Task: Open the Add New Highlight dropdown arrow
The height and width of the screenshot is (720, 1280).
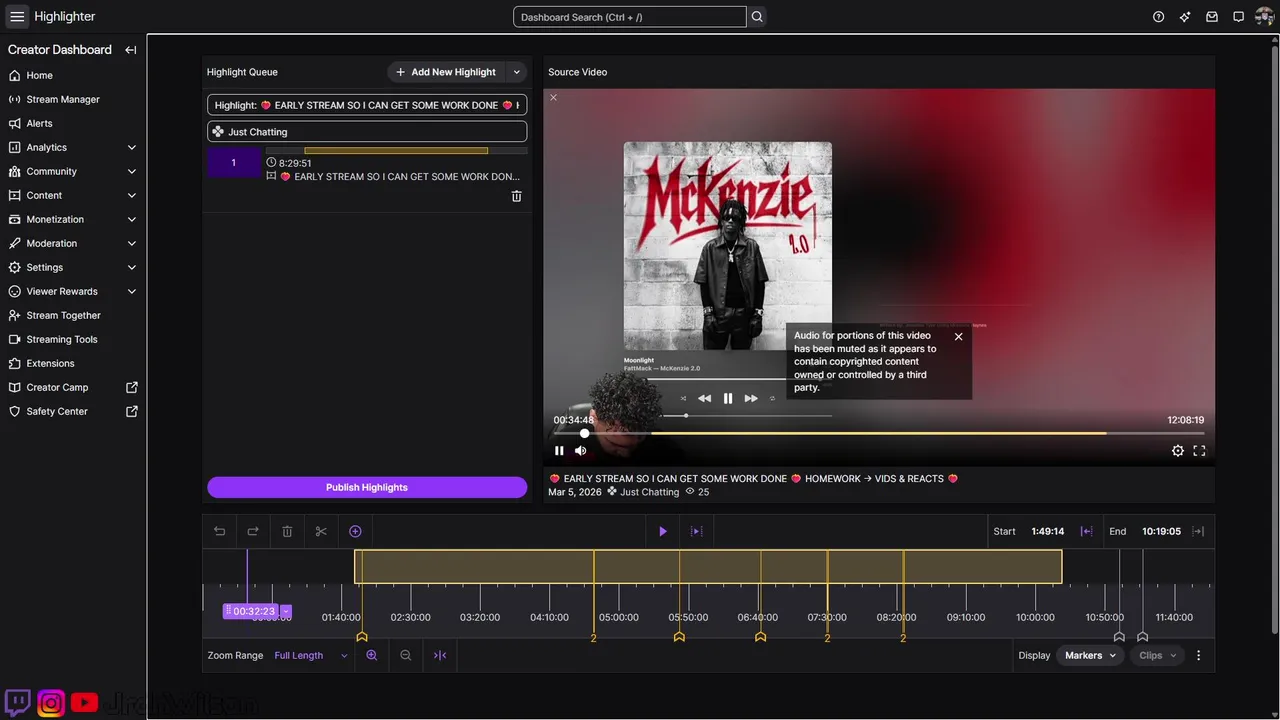Action: point(517,72)
